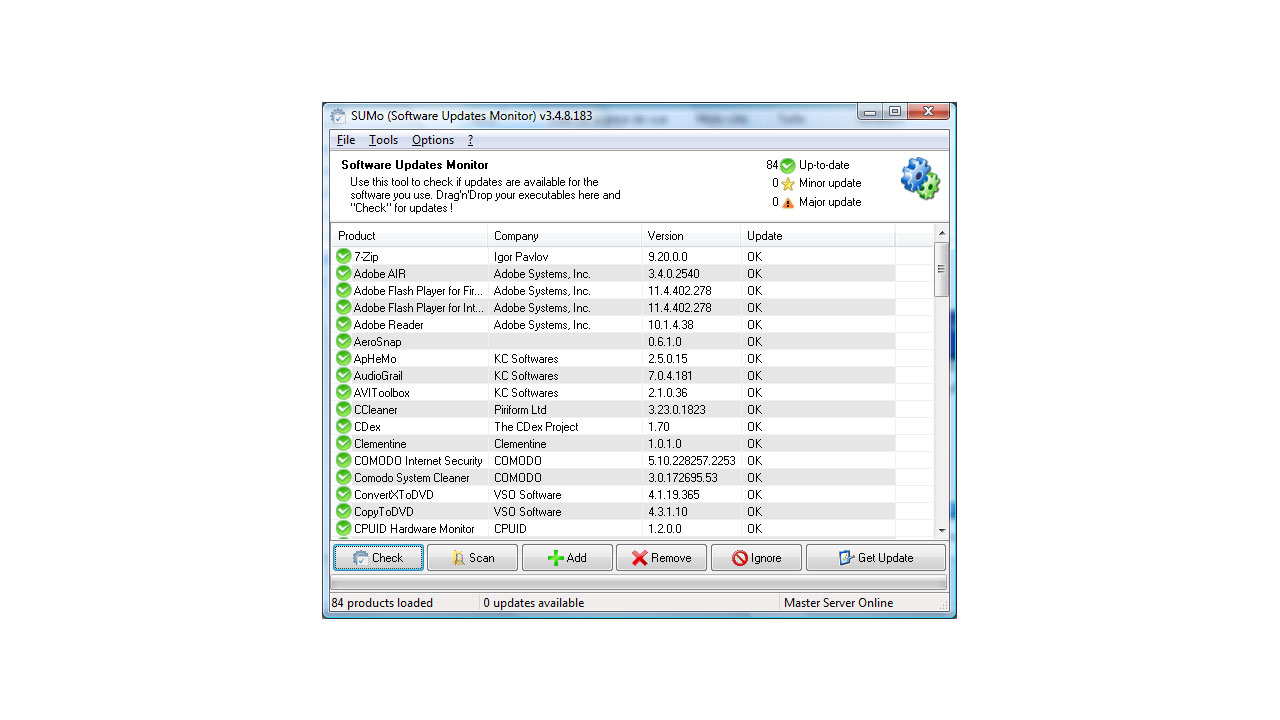Click version 3.23.0.1823 cell
This screenshot has height=720, width=1280.
[677, 410]
